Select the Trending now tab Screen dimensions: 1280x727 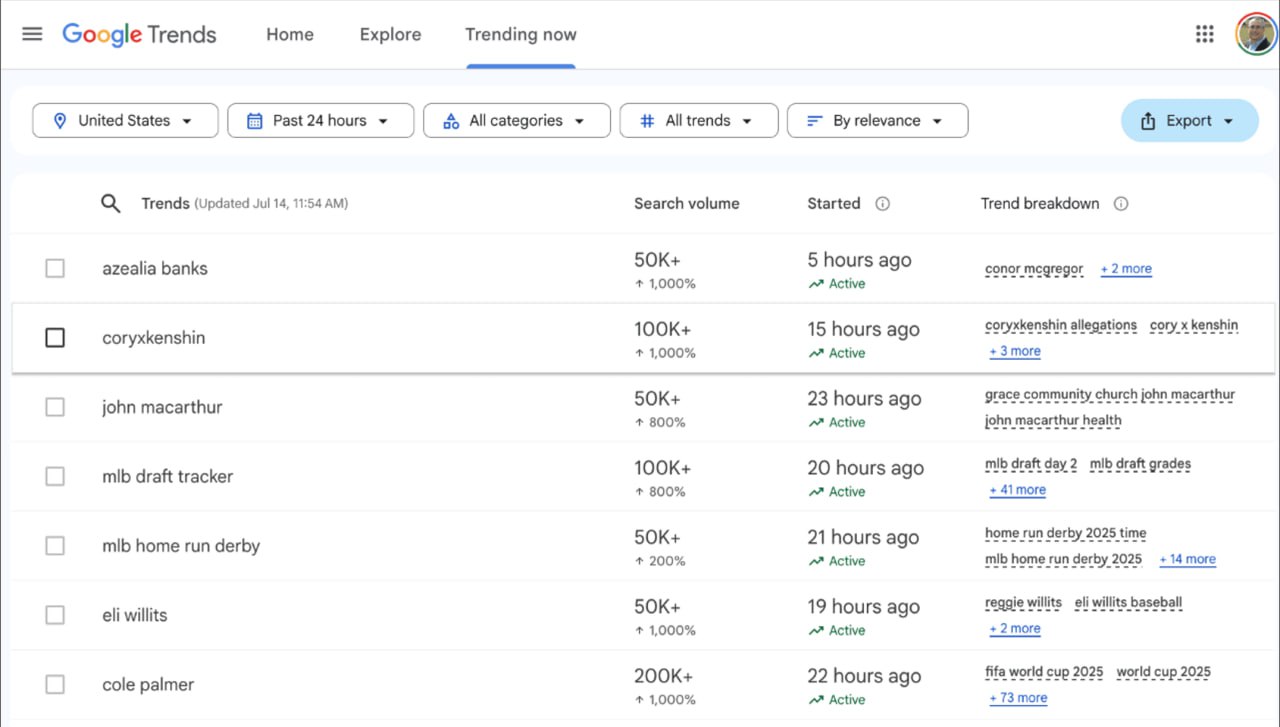(521, 34)
